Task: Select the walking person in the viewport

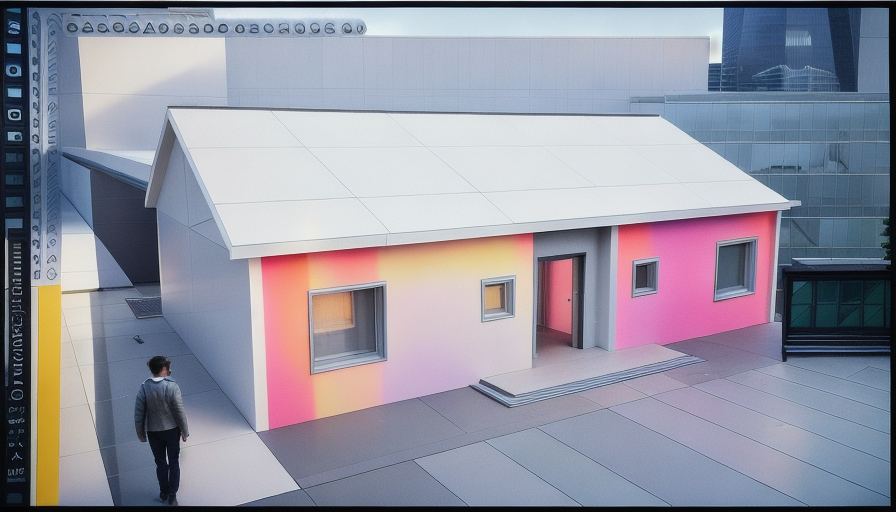Action: (x=161, y=429)
